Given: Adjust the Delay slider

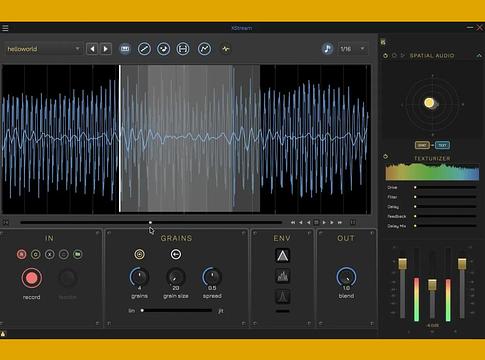Looking at the screenshot, I should (x=445, y=207).
